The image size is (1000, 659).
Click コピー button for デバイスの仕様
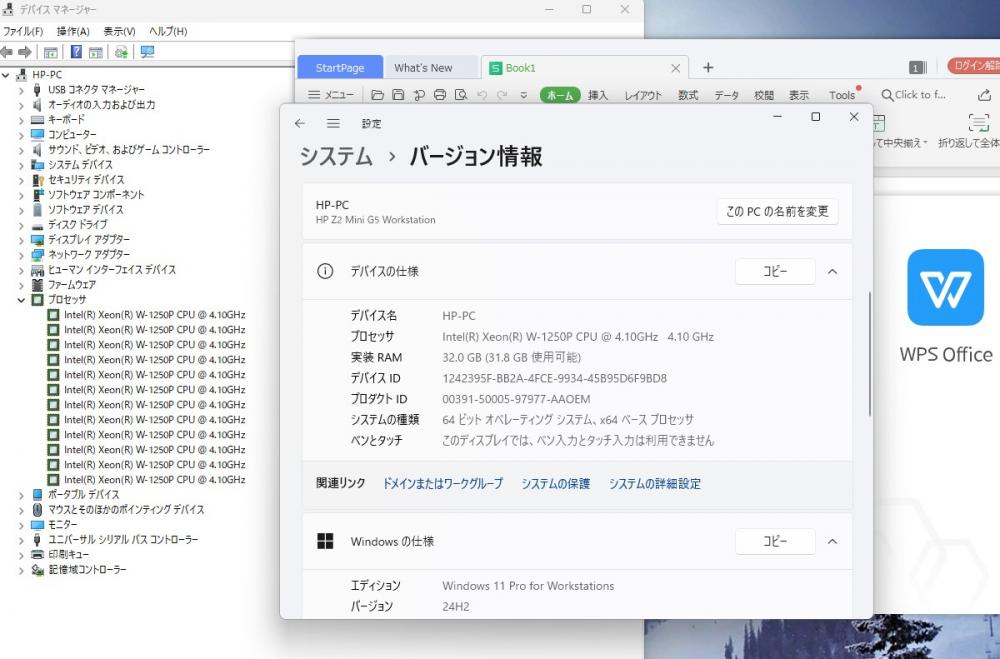click(x=775, y=271)
